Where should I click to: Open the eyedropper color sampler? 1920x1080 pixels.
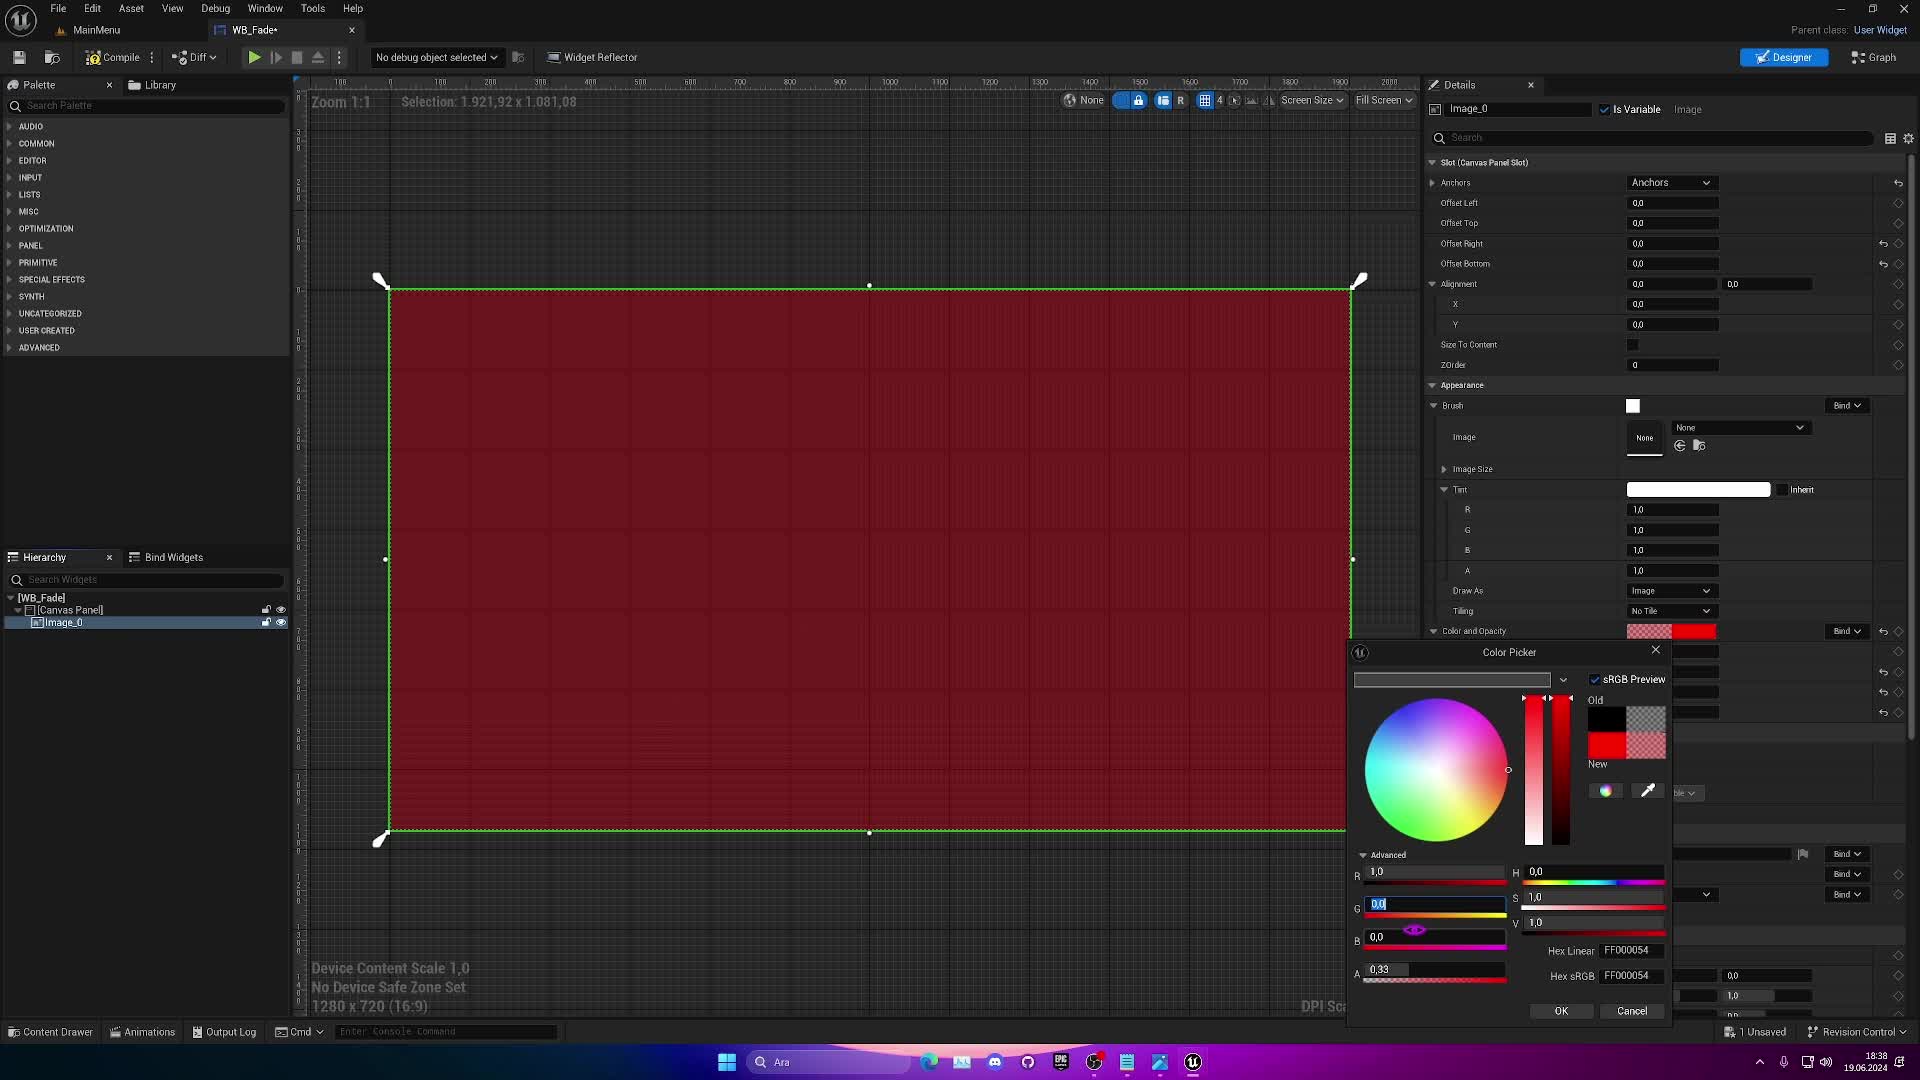pos(1648,791)
